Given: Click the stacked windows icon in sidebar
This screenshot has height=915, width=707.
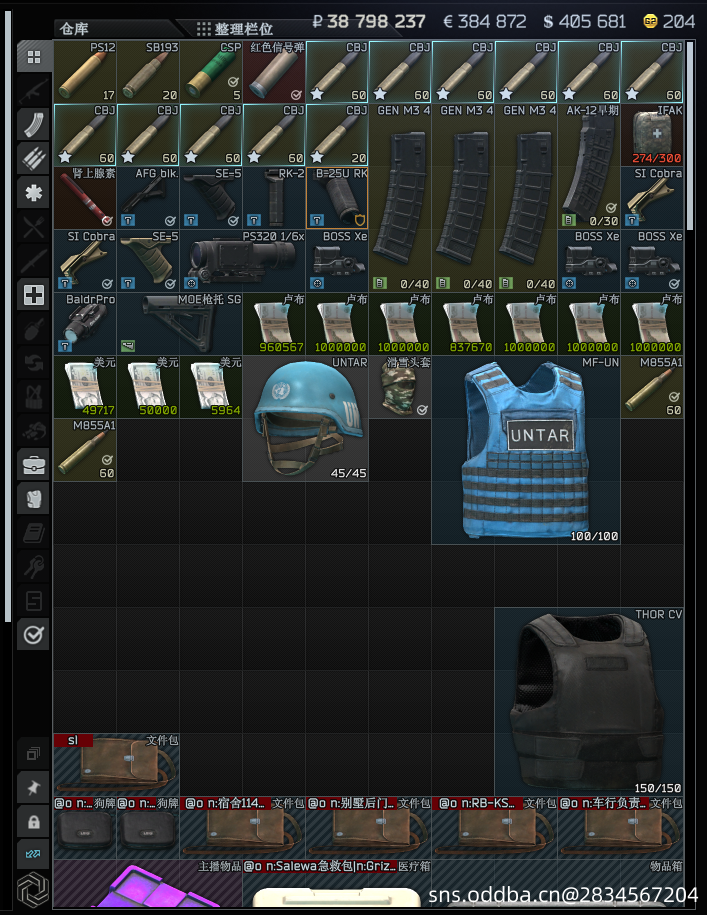Looking at the screenshot, I should coord(34,753).
